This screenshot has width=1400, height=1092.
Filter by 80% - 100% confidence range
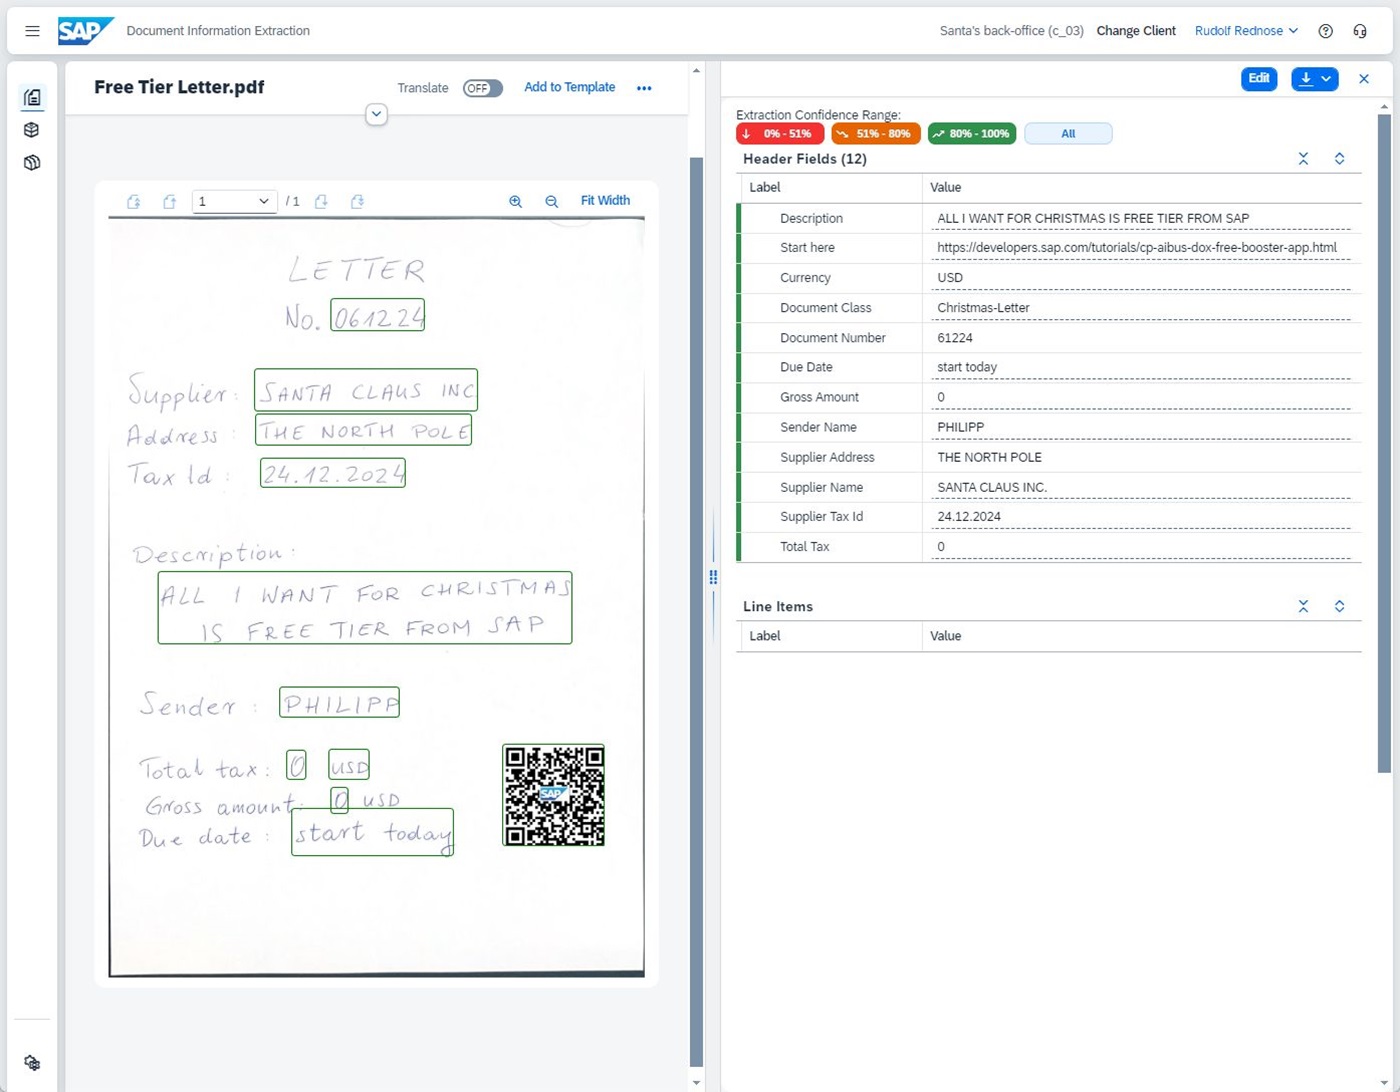(x=972, y=133)
